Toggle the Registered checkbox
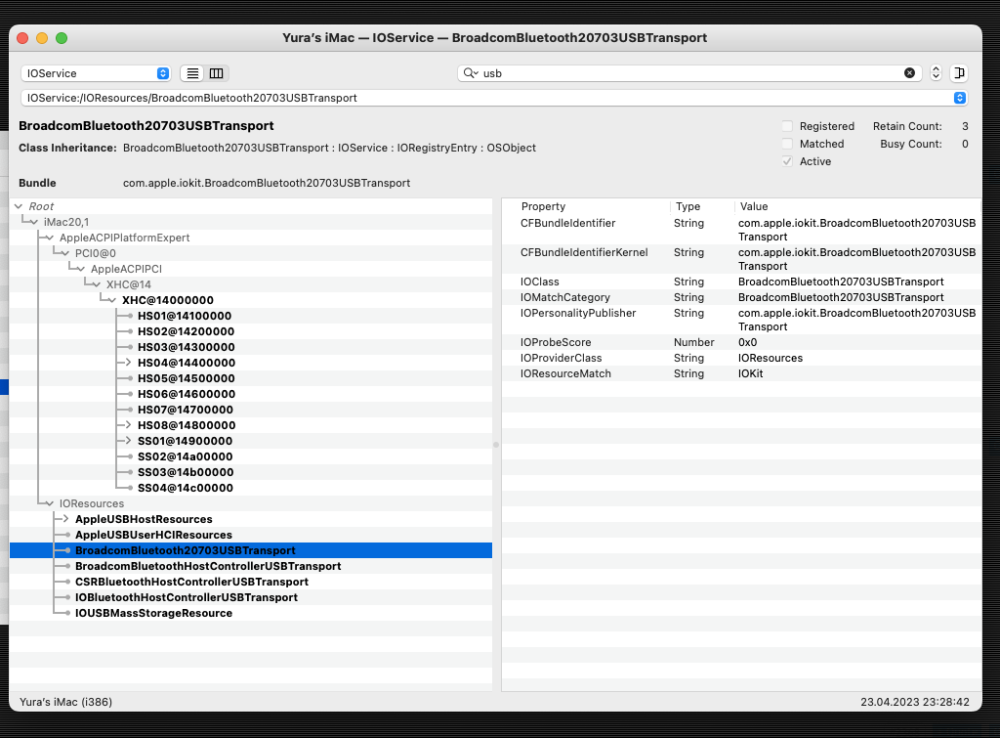The width and height of the screenshot is (1000, 738). (x=788, y=126)
